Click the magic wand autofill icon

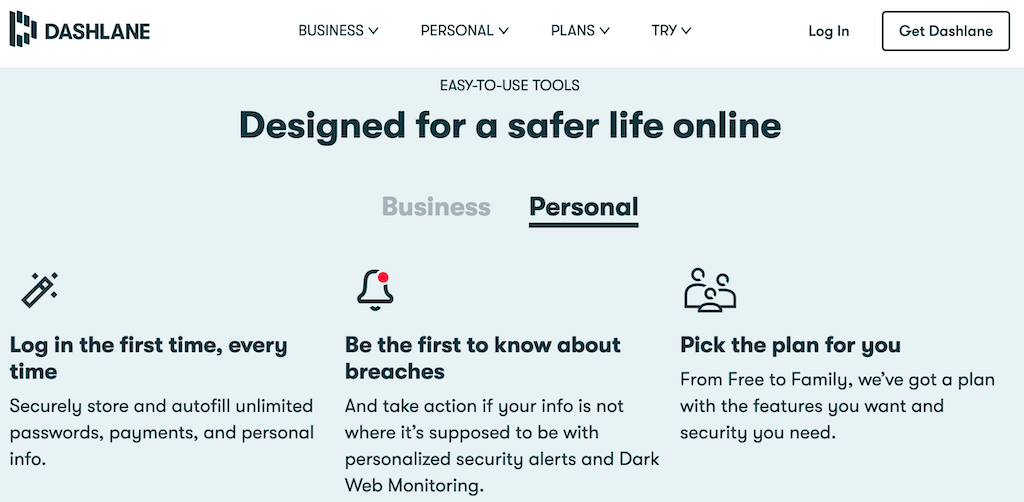40,289
